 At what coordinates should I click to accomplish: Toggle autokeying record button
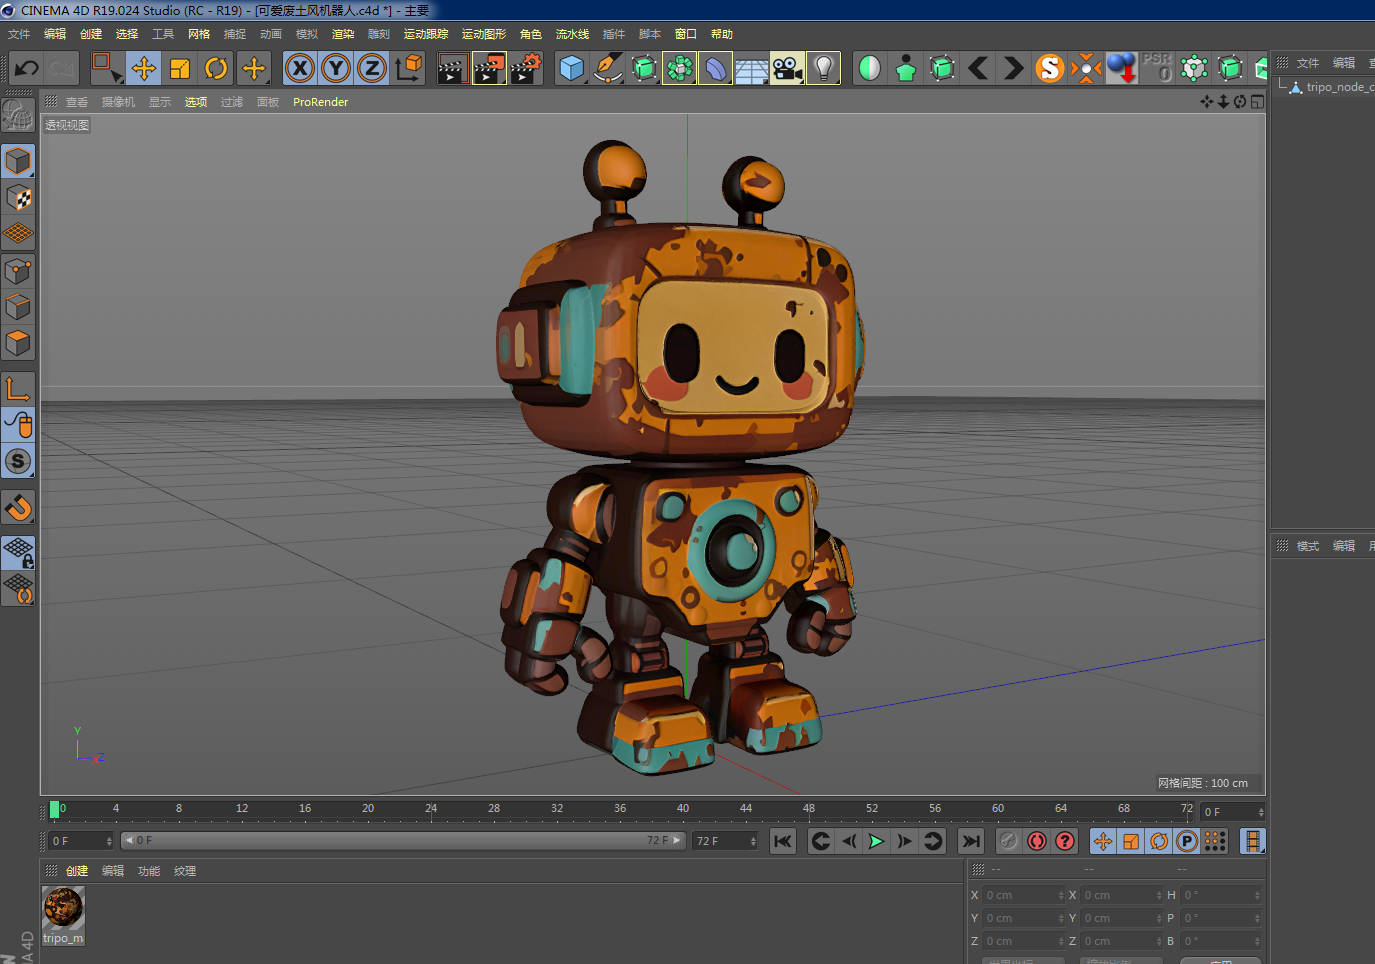point(1037,841)
